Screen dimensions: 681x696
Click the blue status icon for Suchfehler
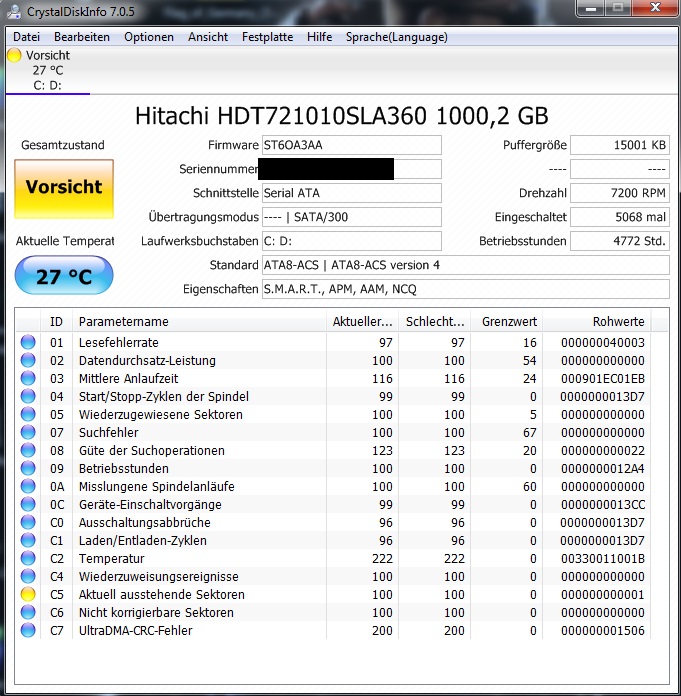pyautogui.click(x=28, y=432)
